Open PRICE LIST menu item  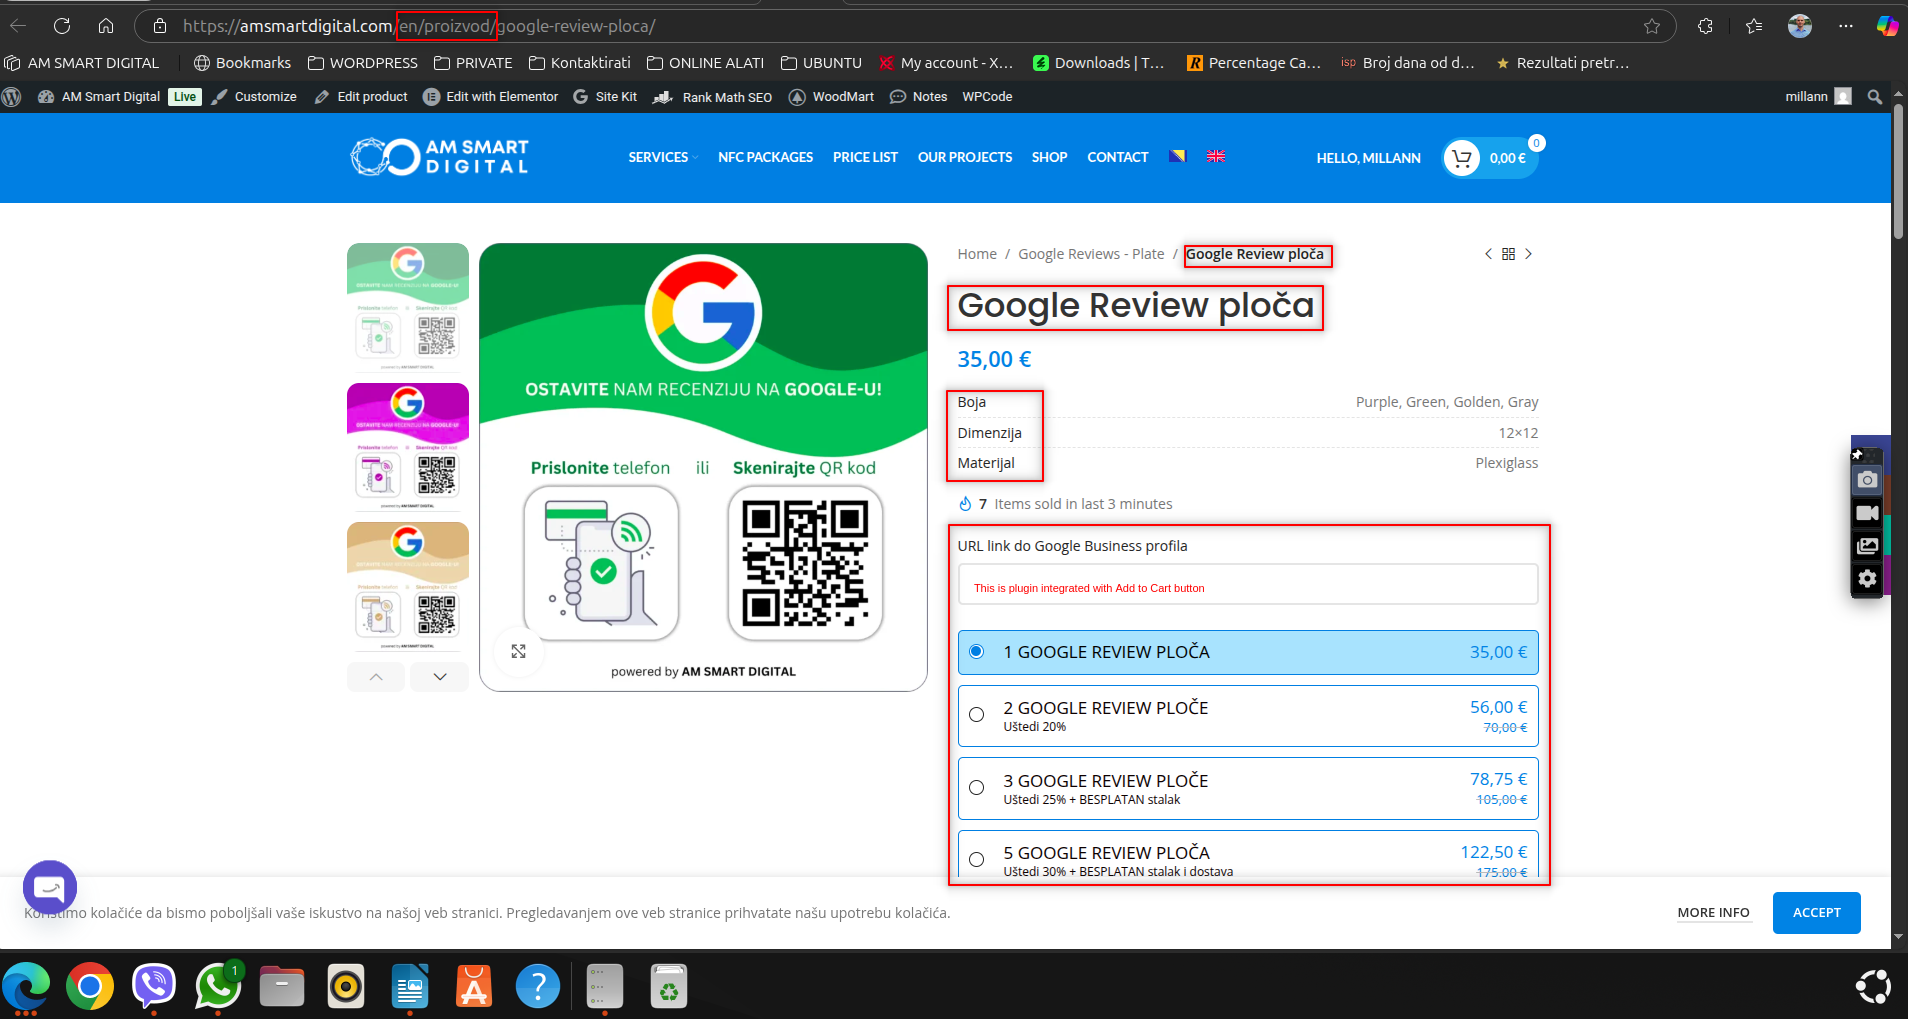(865, 157)
